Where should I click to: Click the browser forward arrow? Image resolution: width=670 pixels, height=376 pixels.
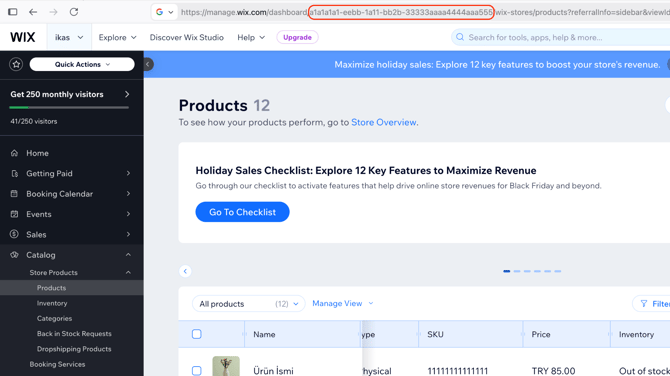pyautogui.click(x=53, y=12)
